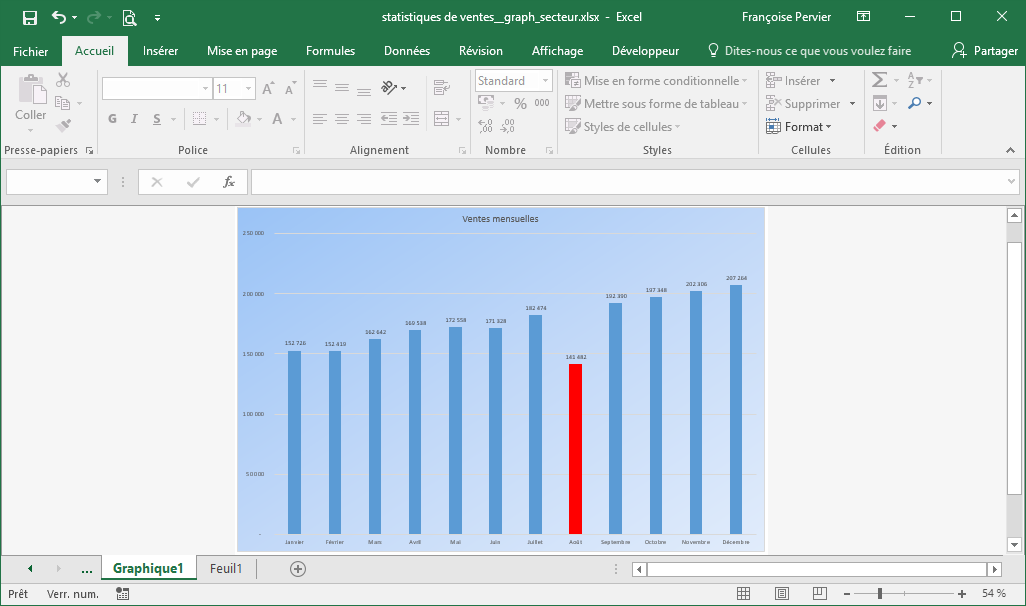
Task: Click the Partager share button
Action: [984, 51]
